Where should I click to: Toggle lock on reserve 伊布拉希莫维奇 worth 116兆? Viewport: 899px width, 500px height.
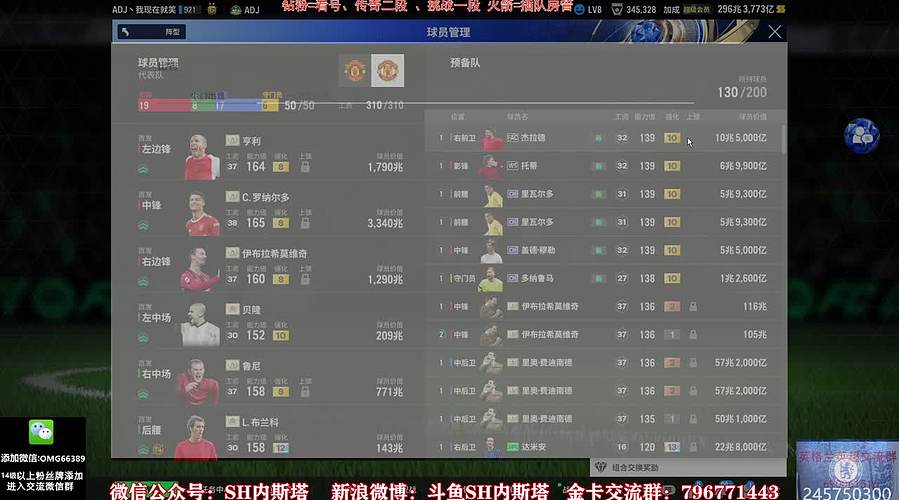(x=693, y=307)
